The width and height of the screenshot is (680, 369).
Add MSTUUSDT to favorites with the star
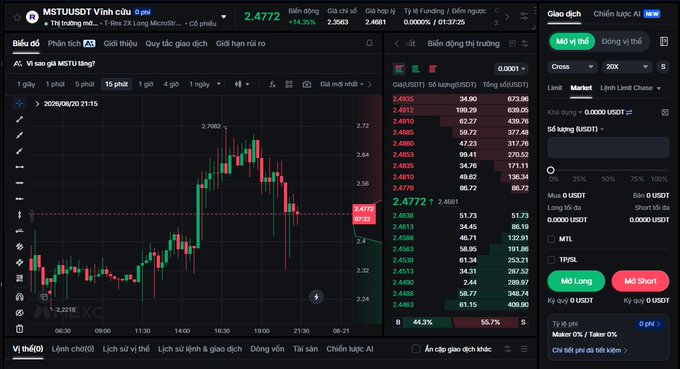click(17, 17)
